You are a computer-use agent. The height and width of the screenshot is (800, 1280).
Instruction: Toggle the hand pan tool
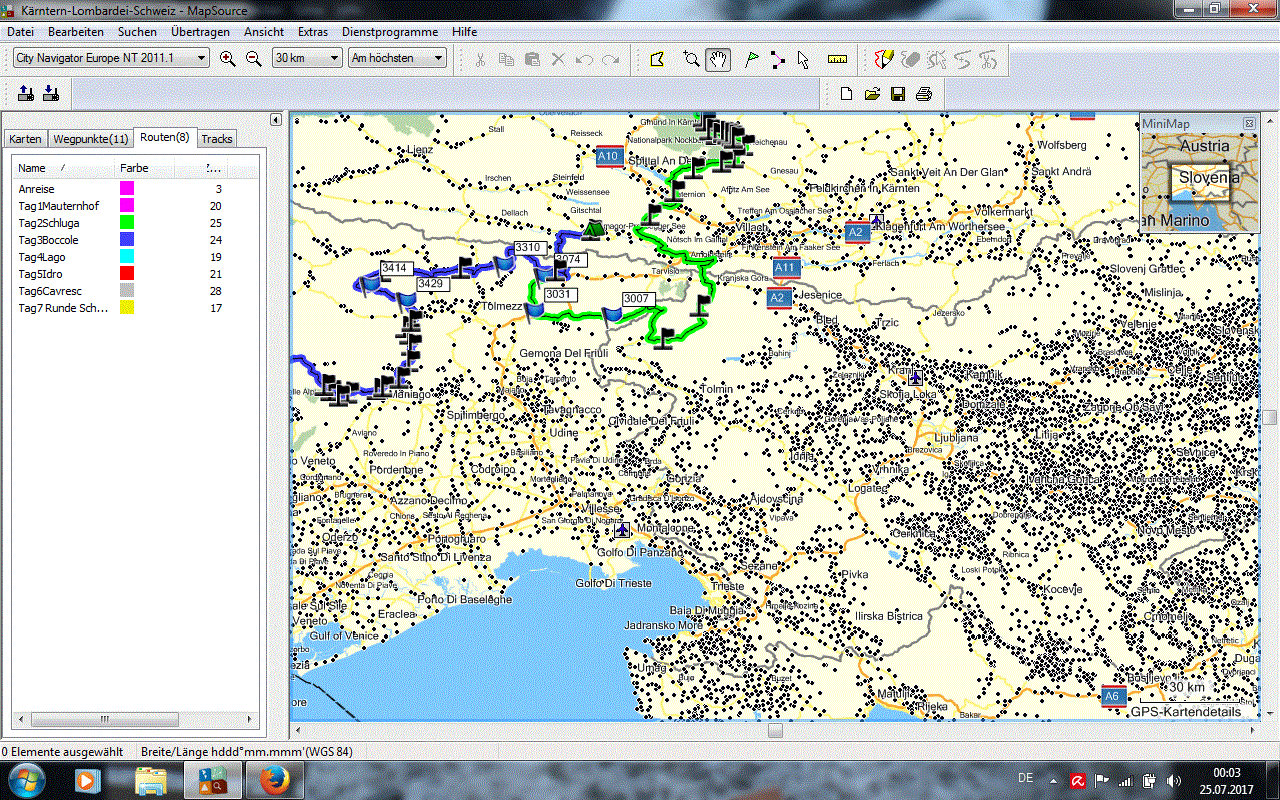coord(718,60)
